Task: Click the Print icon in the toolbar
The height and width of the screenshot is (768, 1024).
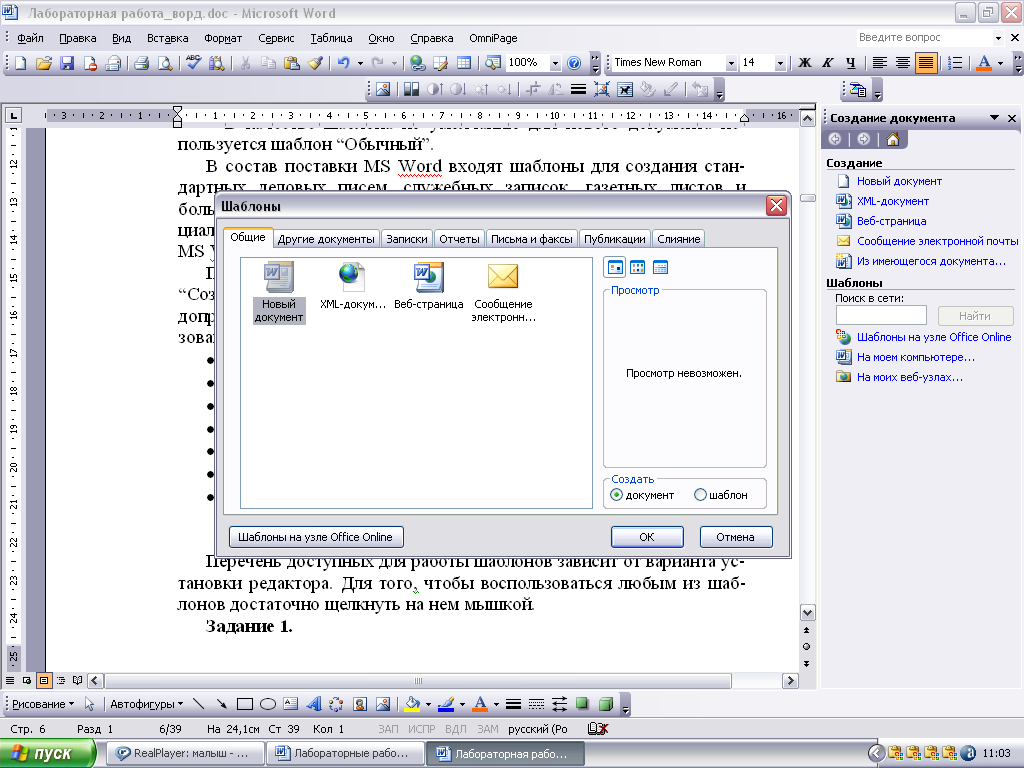Action: (141, 63)
